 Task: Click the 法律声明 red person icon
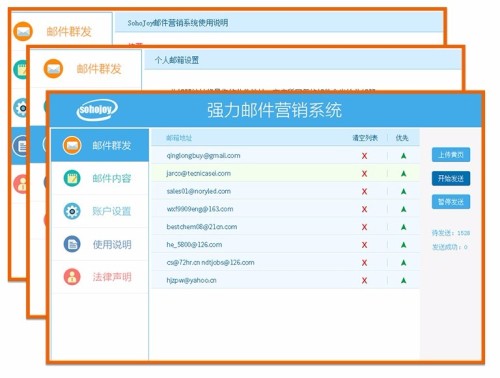[72, 277]
